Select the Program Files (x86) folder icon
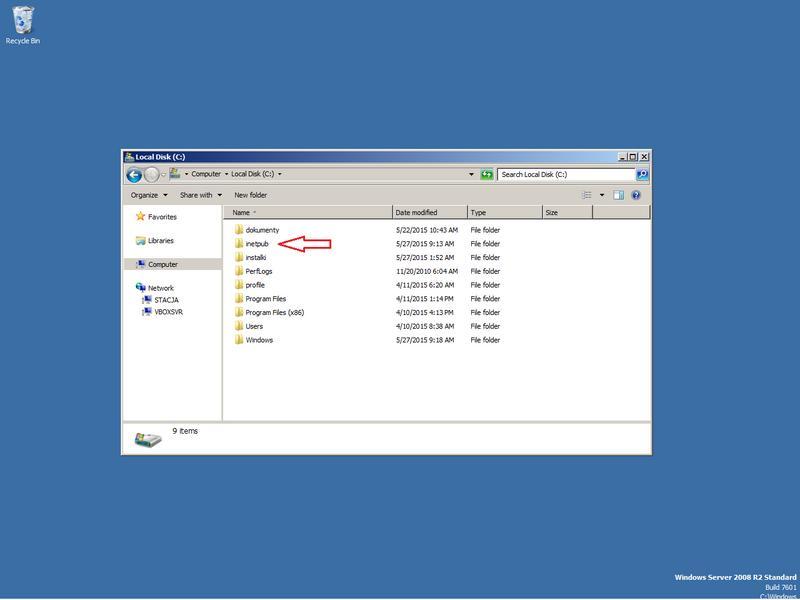The image size is (800, 600). (x=239, y=312)
